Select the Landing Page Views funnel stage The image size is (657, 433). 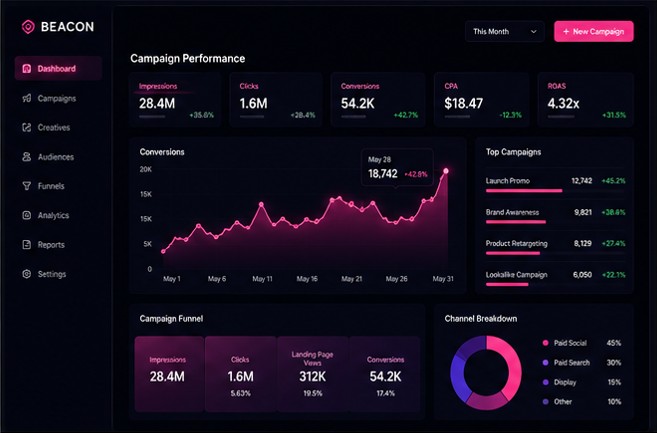[x=313, y=374]
